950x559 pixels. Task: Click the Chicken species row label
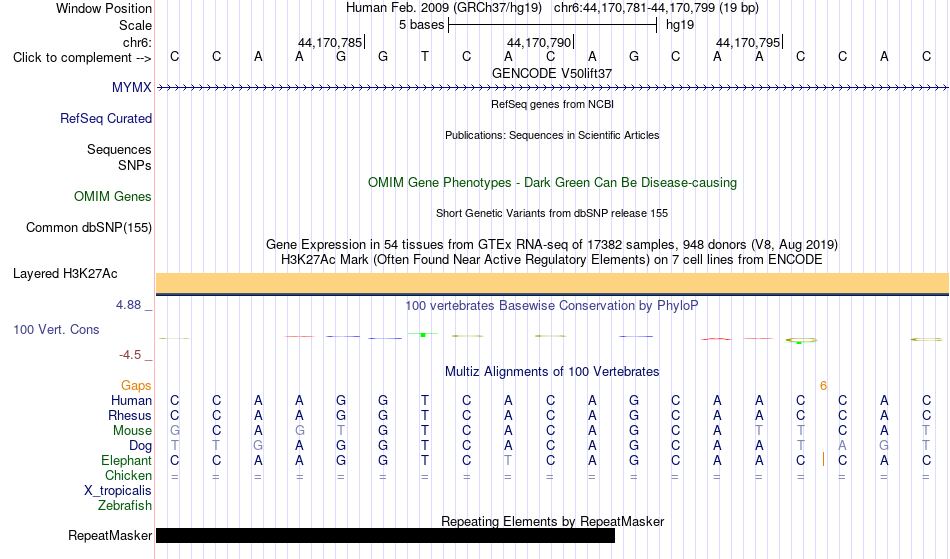click(128, 475)
